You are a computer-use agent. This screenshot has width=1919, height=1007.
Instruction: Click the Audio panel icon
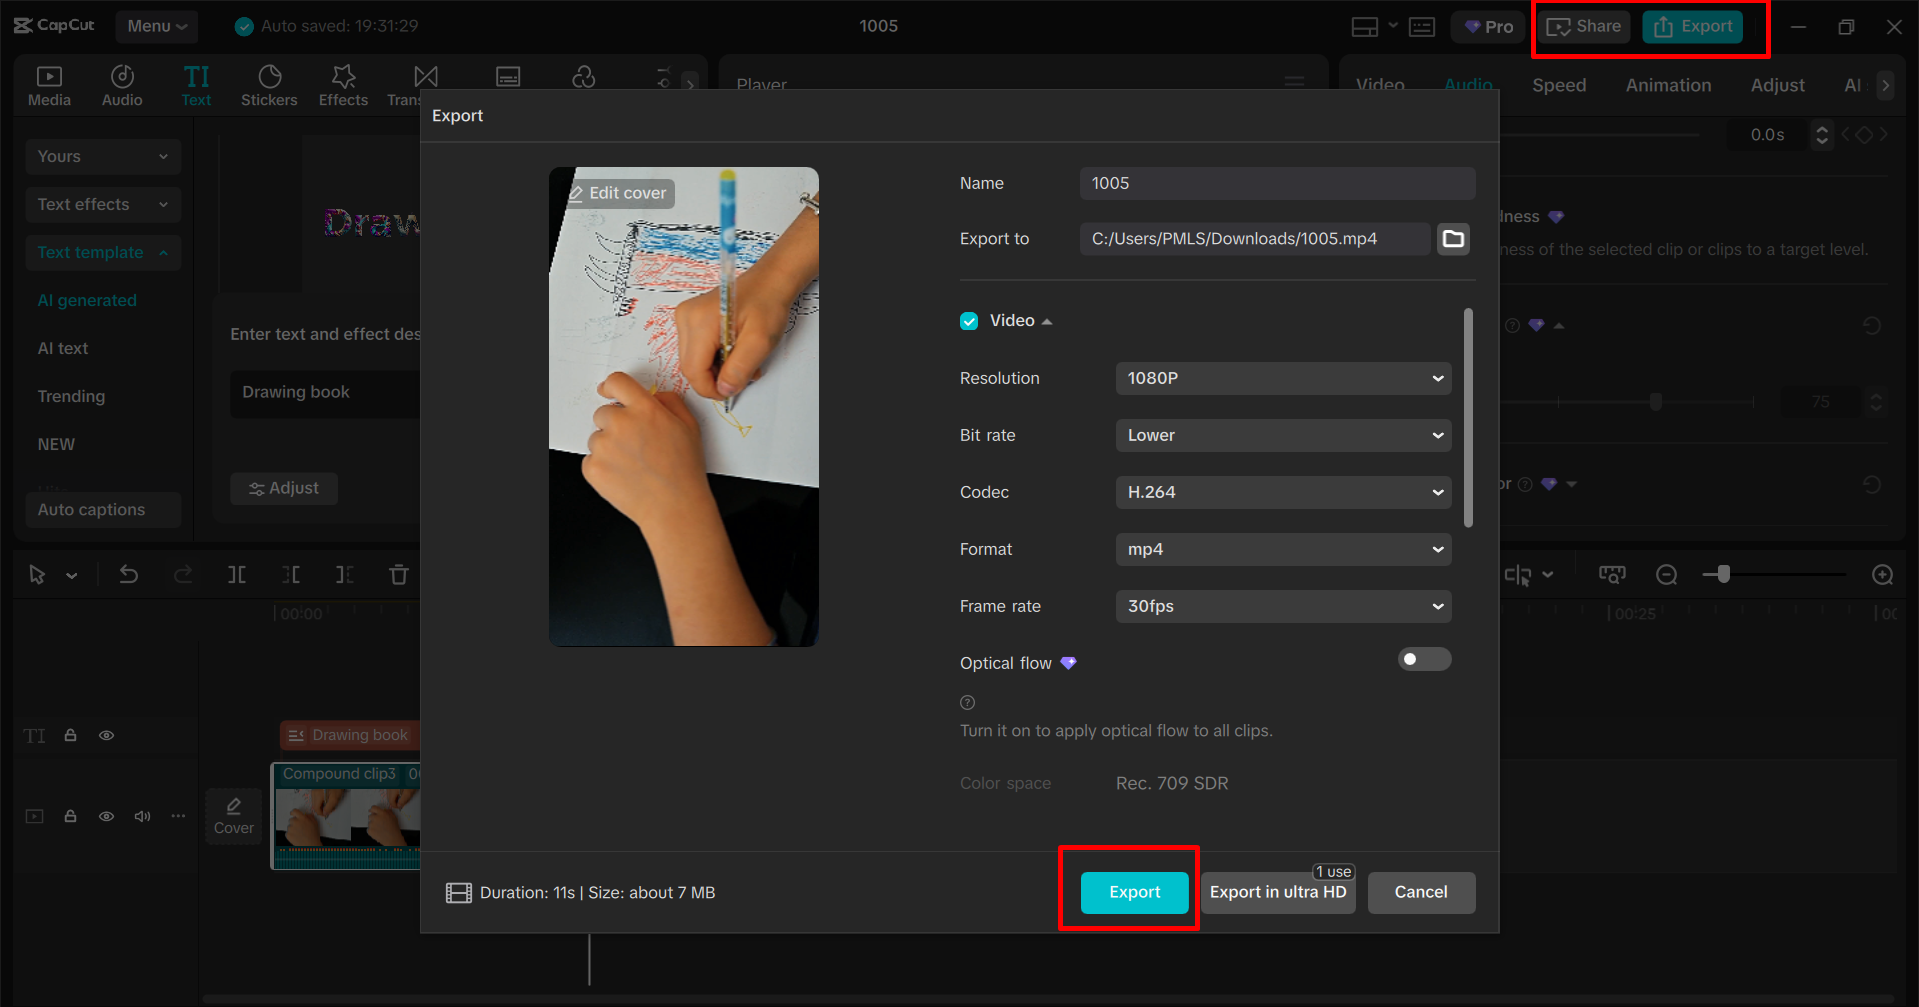pos(121,84)
